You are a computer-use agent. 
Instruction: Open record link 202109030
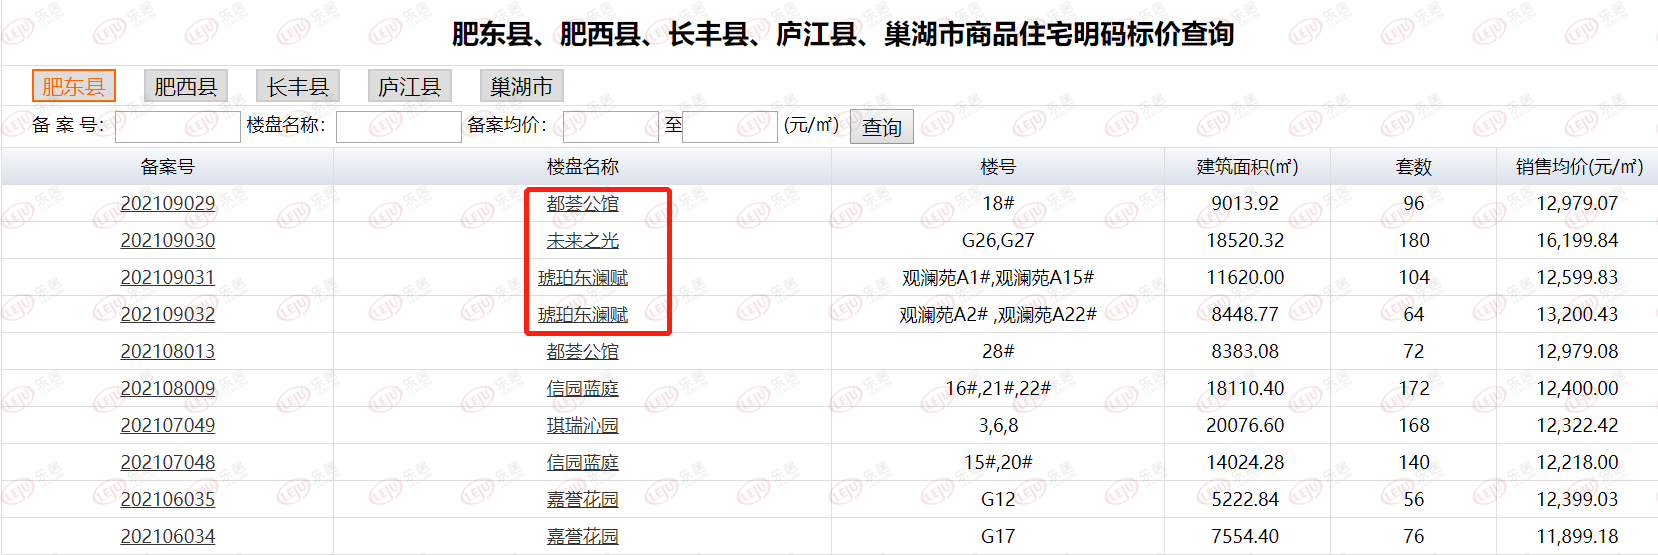[x=168, y=240]
